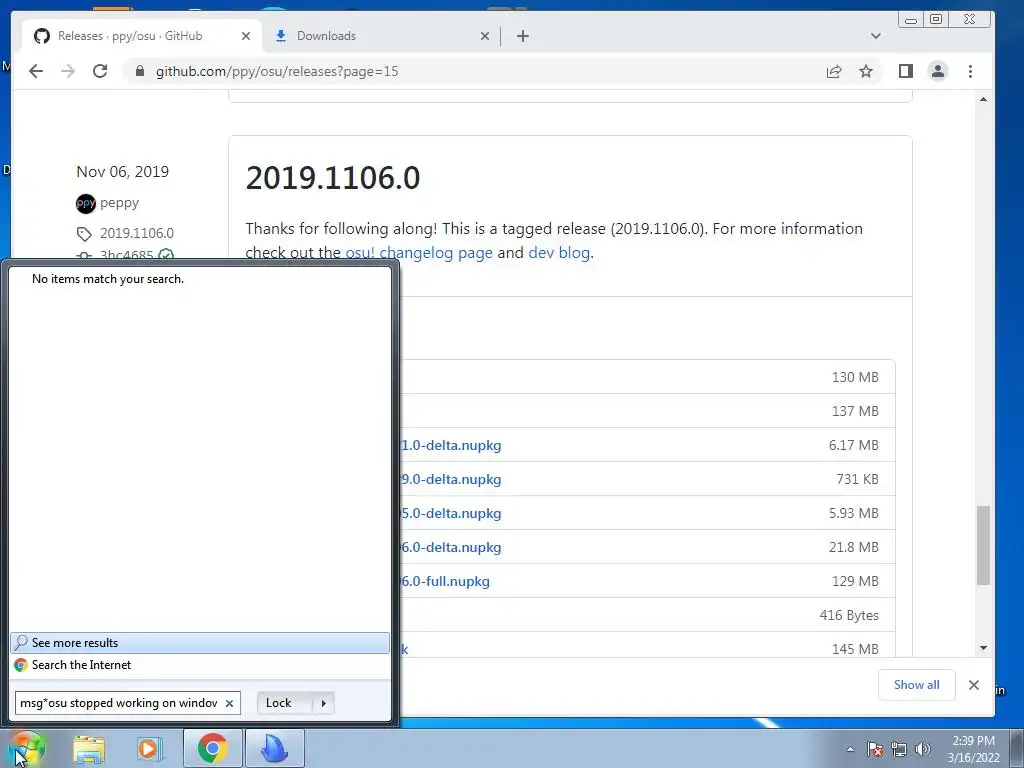Open the blue fin app on the taskbar
1024x768 pixels.
tap(274, 748)
